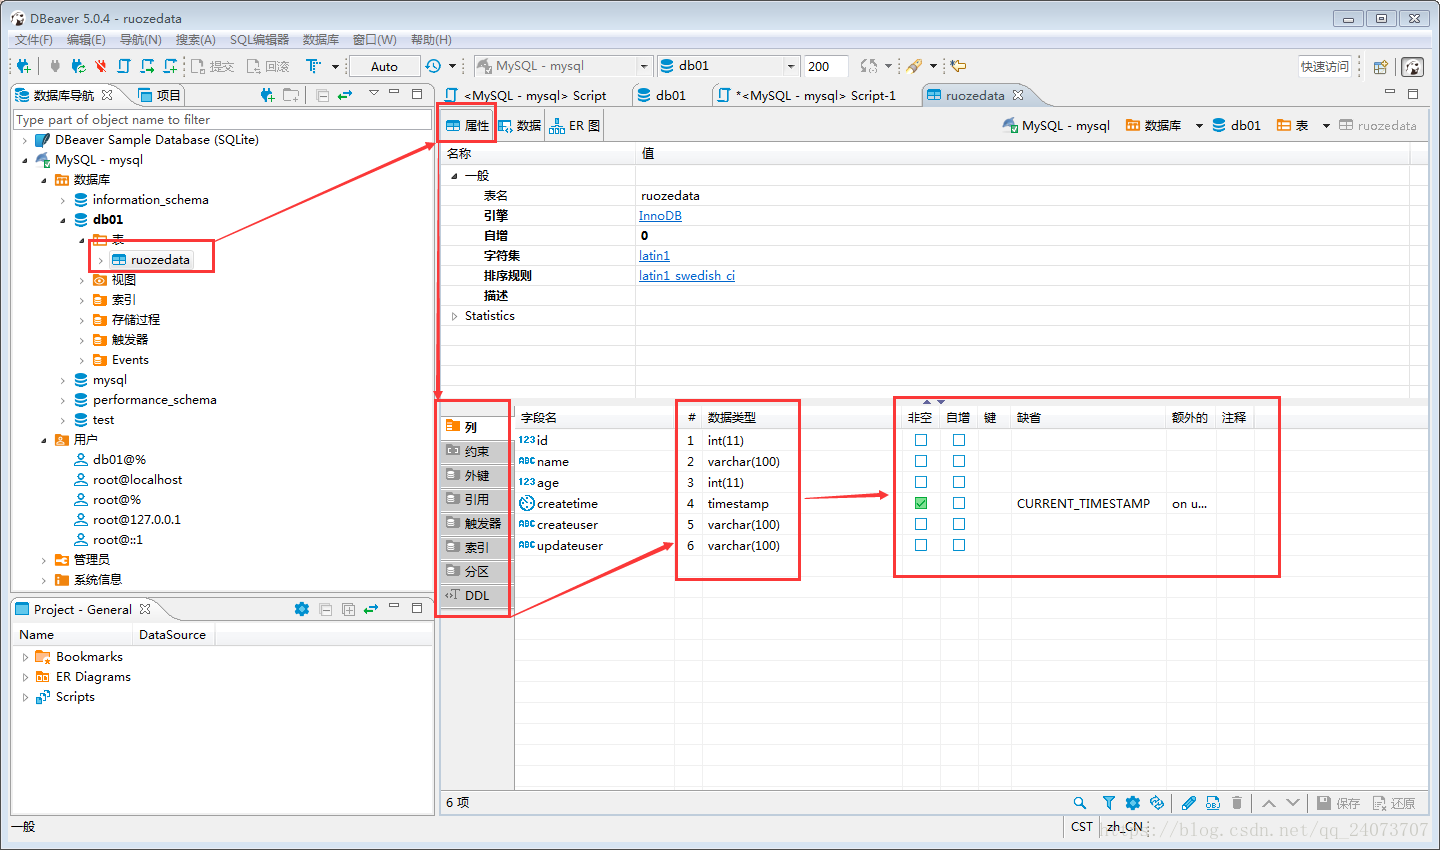Click the pencil edit icon in bottom toolbar
The width and height of the screenshot is (1440, 850).
pyautogui.click(x=1188, y=803)
